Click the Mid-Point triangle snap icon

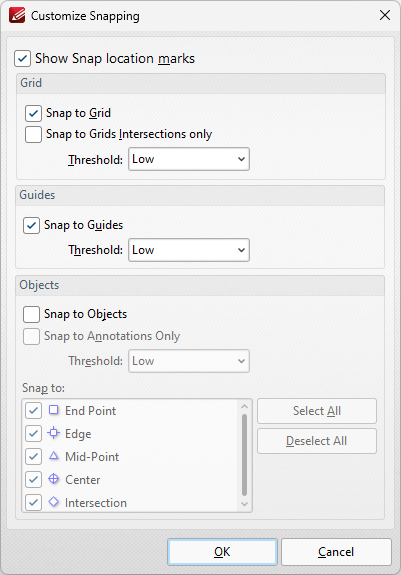point(54,456)
